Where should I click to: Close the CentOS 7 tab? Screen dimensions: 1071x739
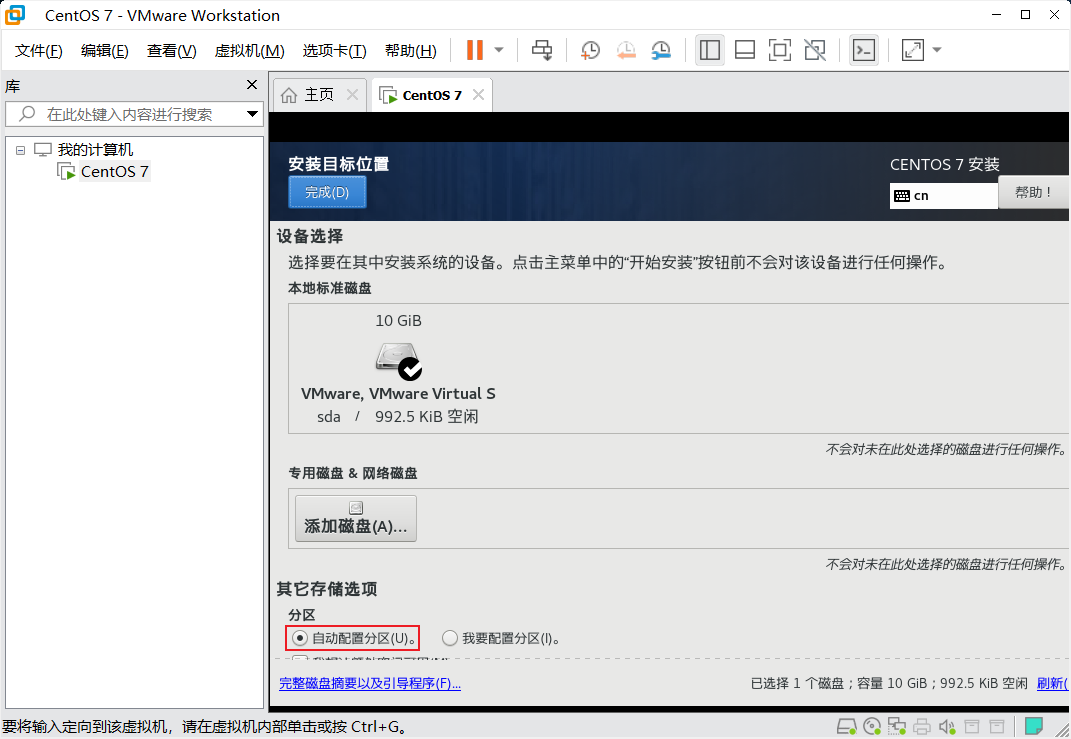click(479, 94)
